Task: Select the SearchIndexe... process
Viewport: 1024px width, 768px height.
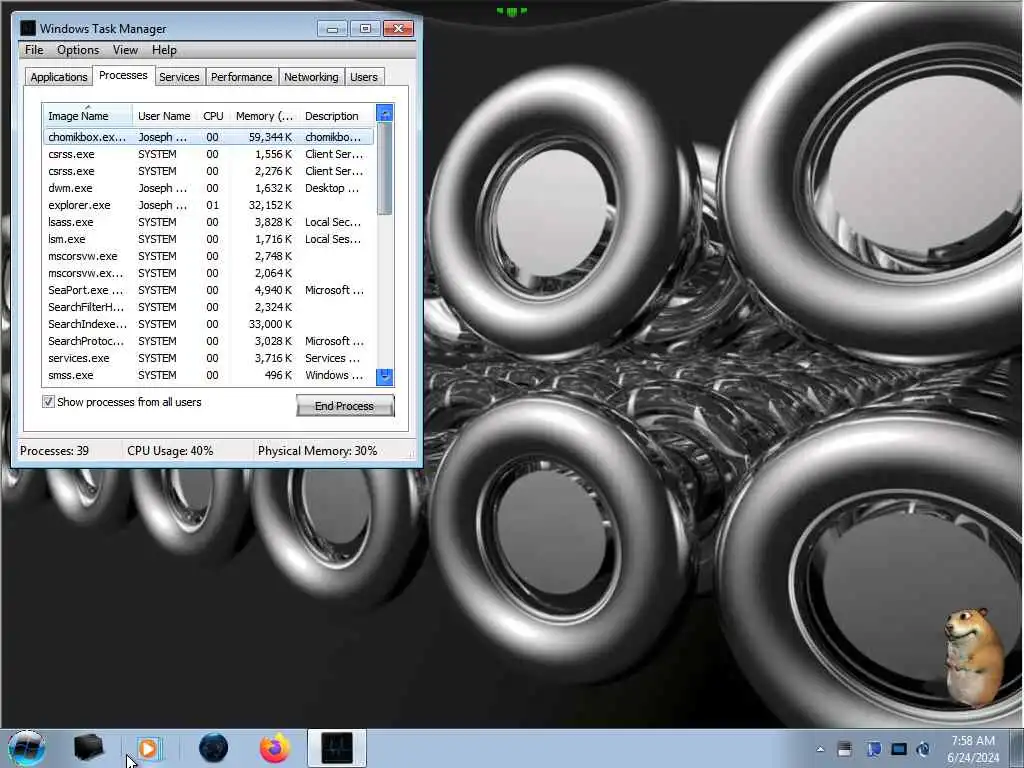Action: point(209,324)
